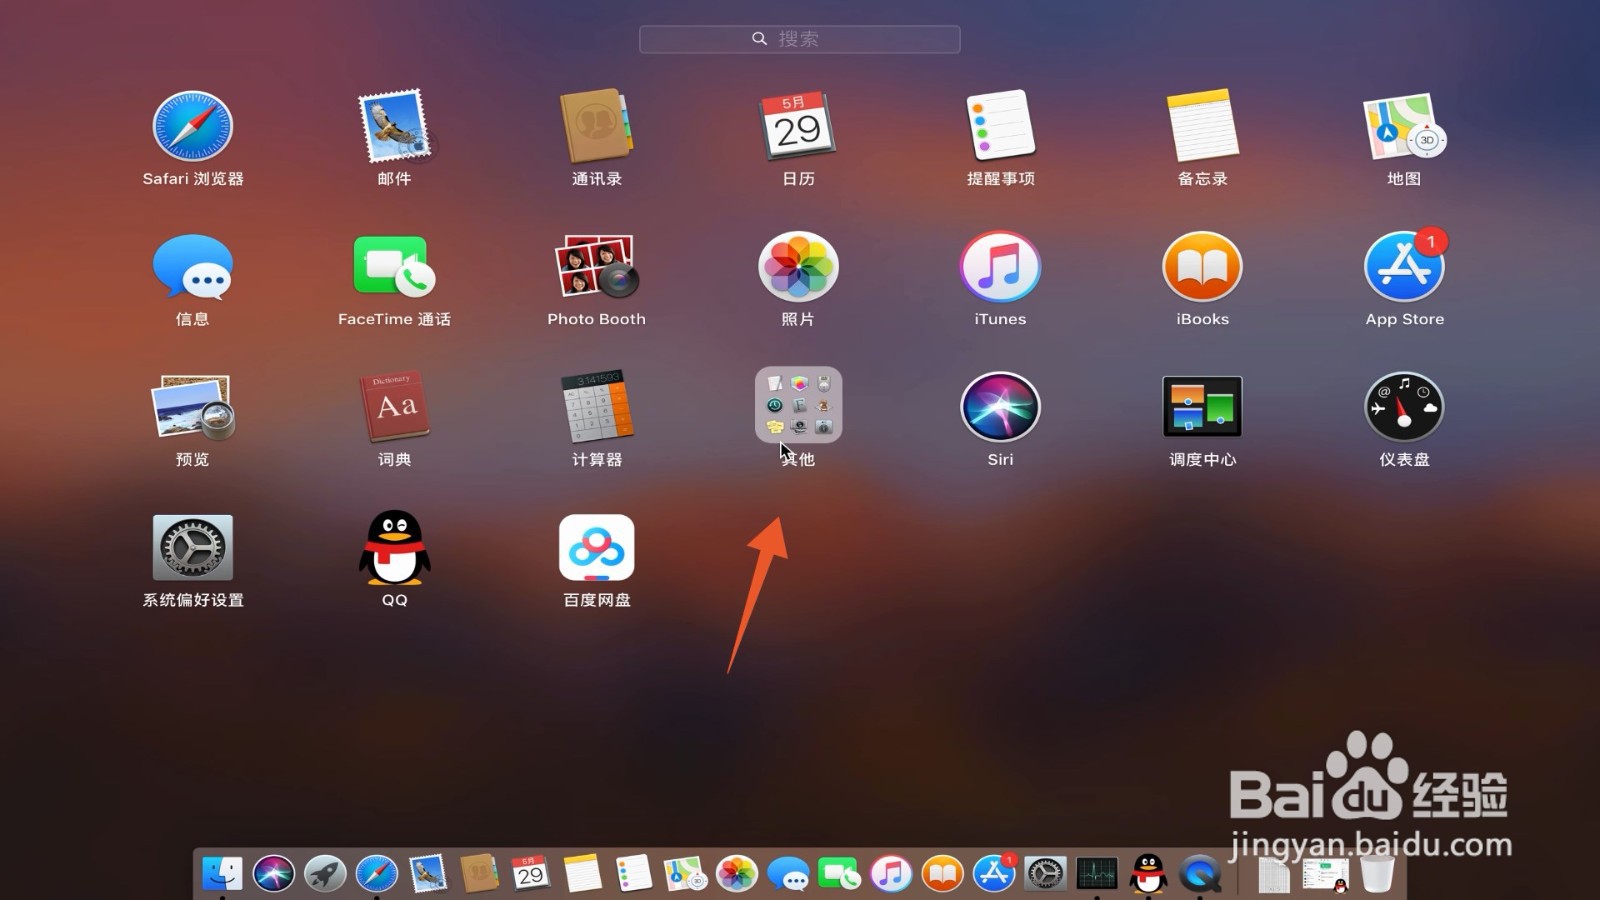
Task: Open 仪表盘 in Launchpad
Action: 1404,408
